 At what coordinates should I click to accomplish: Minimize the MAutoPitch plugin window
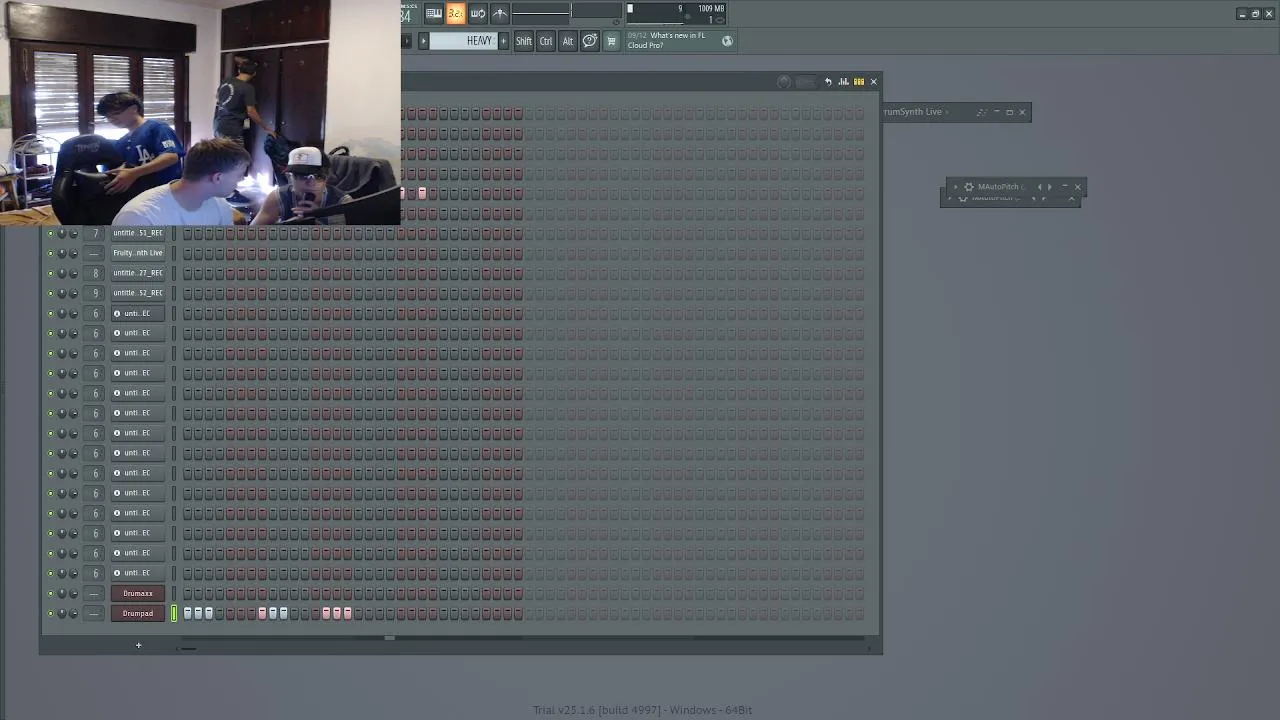(x=1064, y=187)
